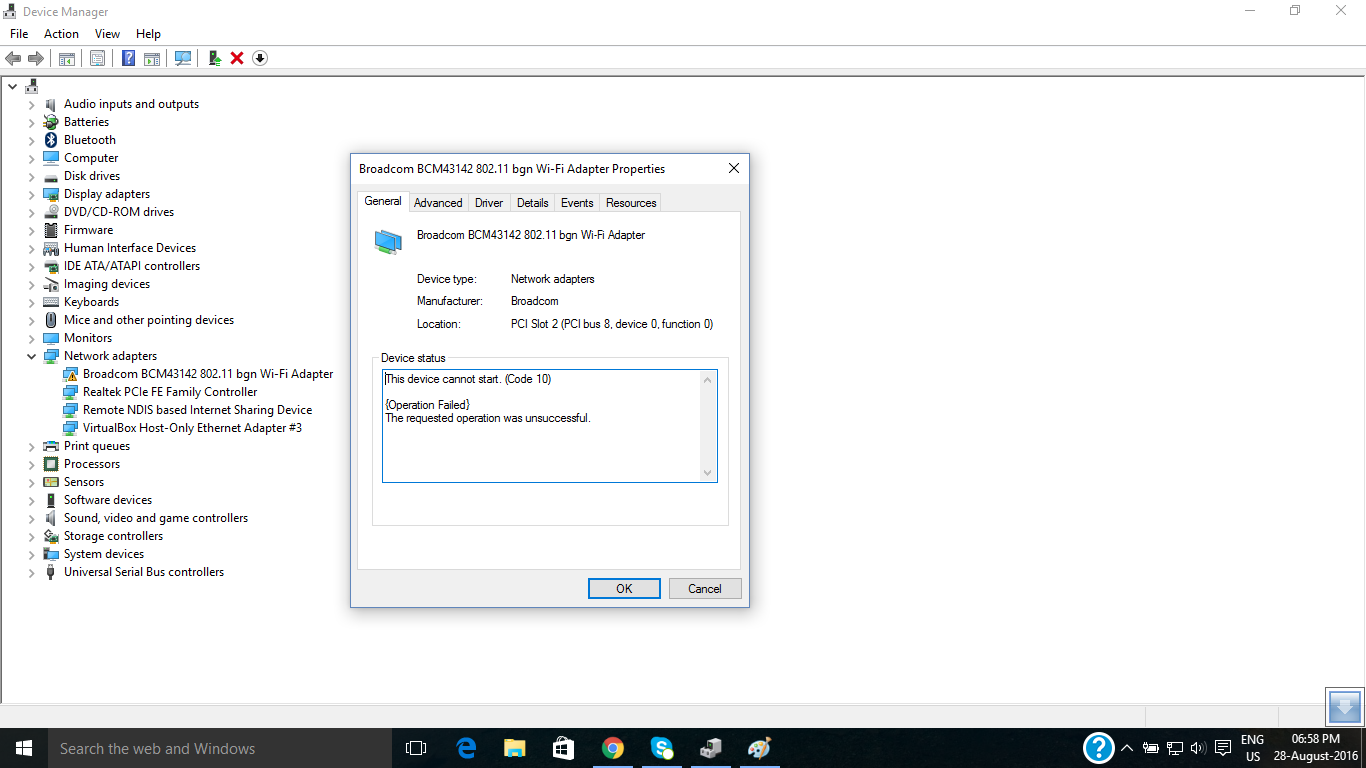Viewport: 1366px width, 768px height.
Task: Open File Explorer from the taskbar
Action: [515, 748]
